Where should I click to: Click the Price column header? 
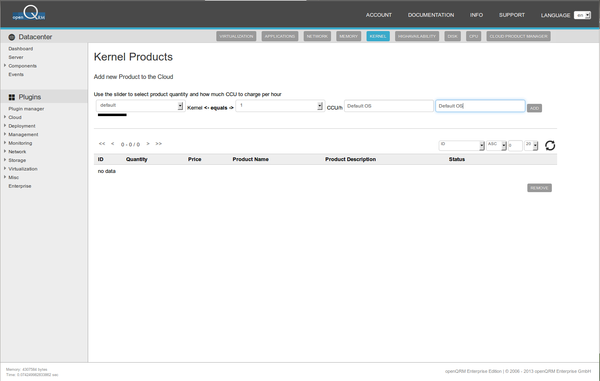pyautogui.click(x=194, y=160)
